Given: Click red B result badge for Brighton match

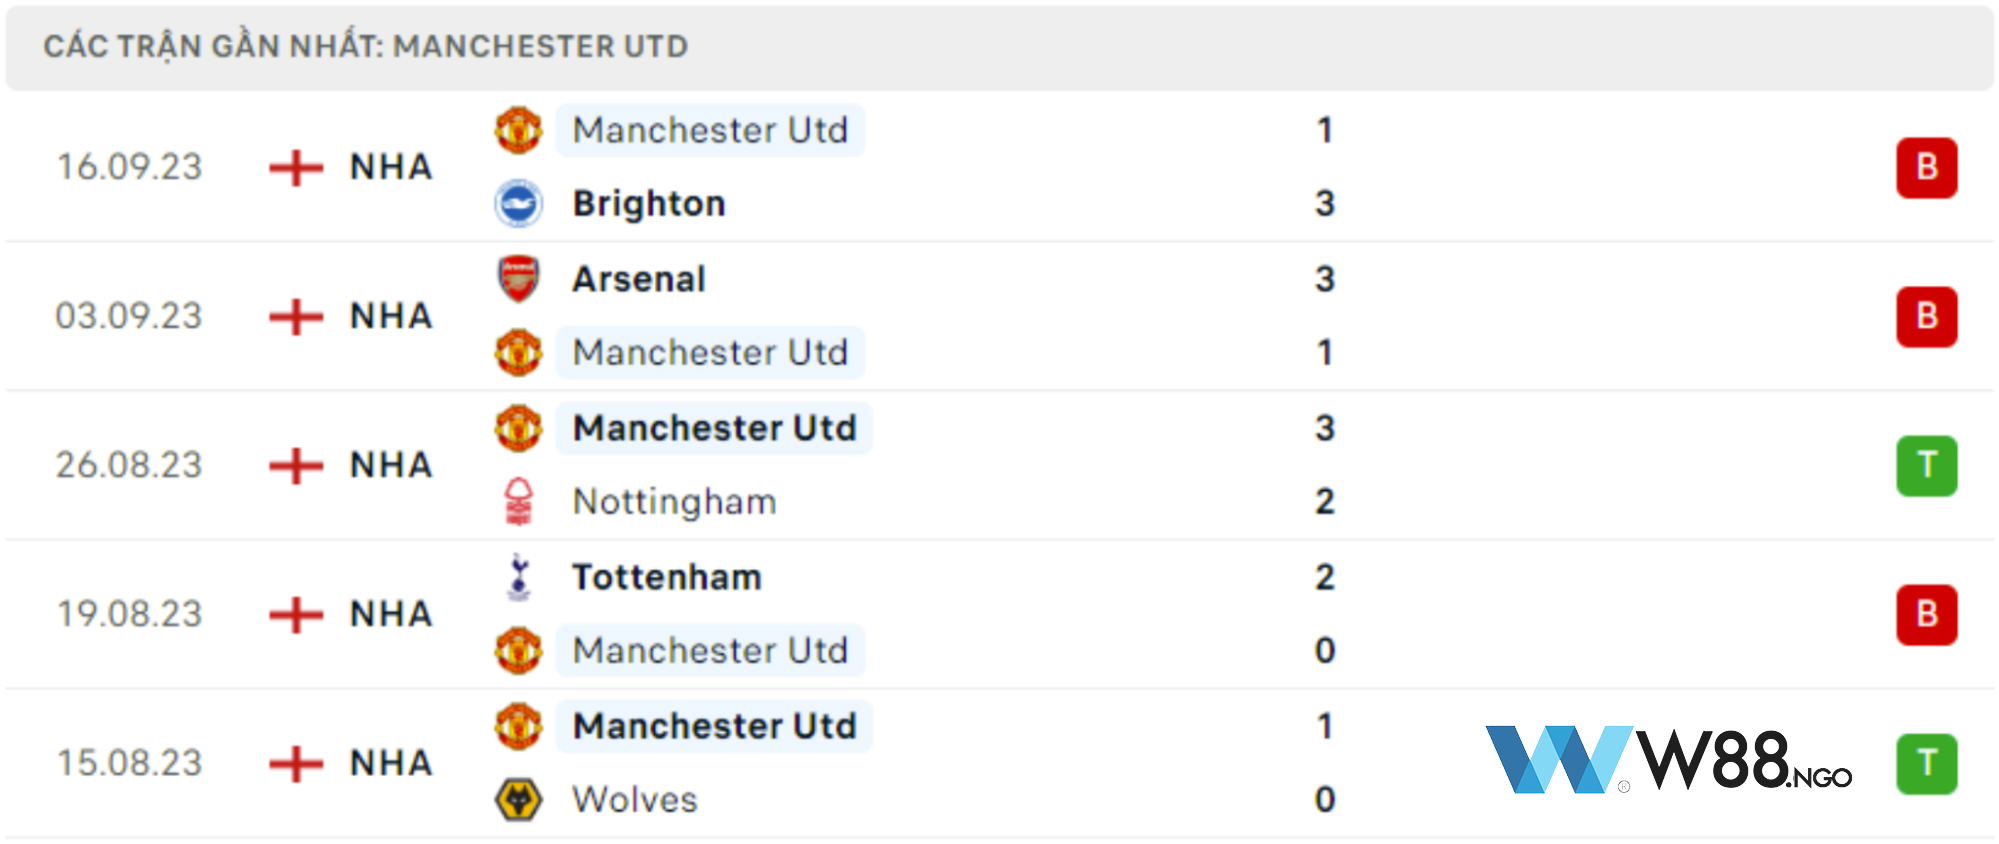Looking at the screenshot, I should (x=1926, y=167).
